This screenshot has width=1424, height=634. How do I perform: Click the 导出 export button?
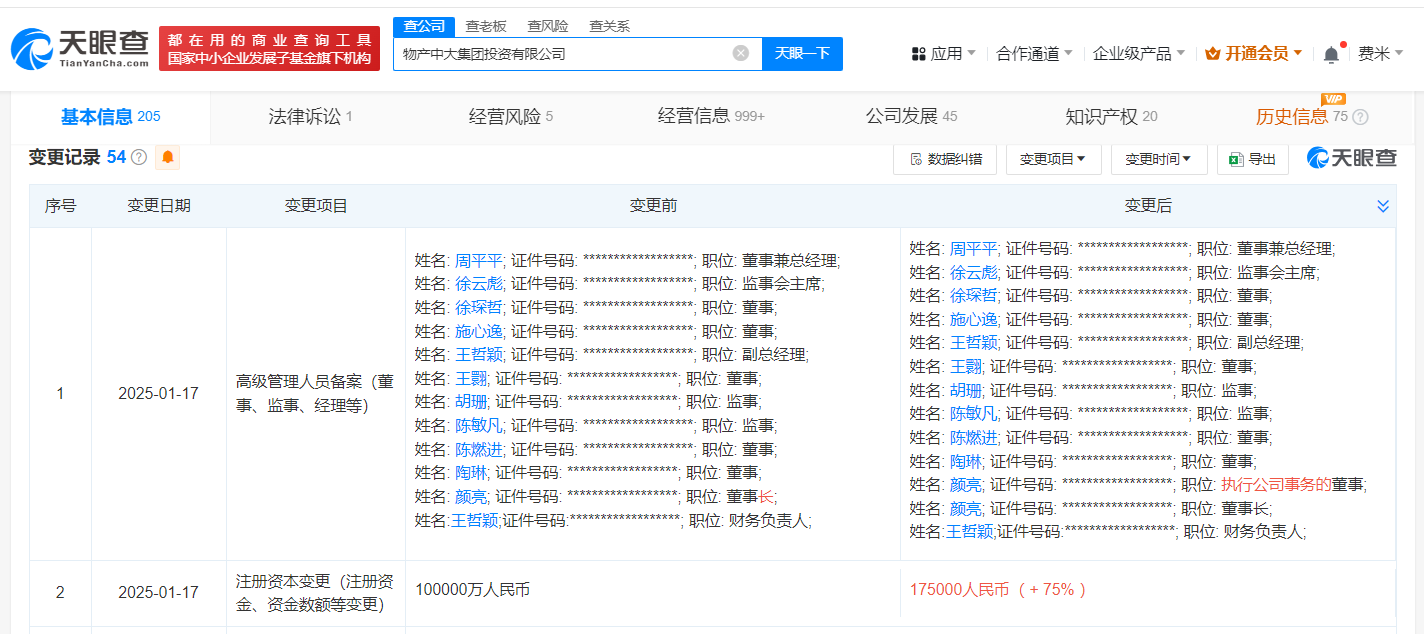point(1253,159)
